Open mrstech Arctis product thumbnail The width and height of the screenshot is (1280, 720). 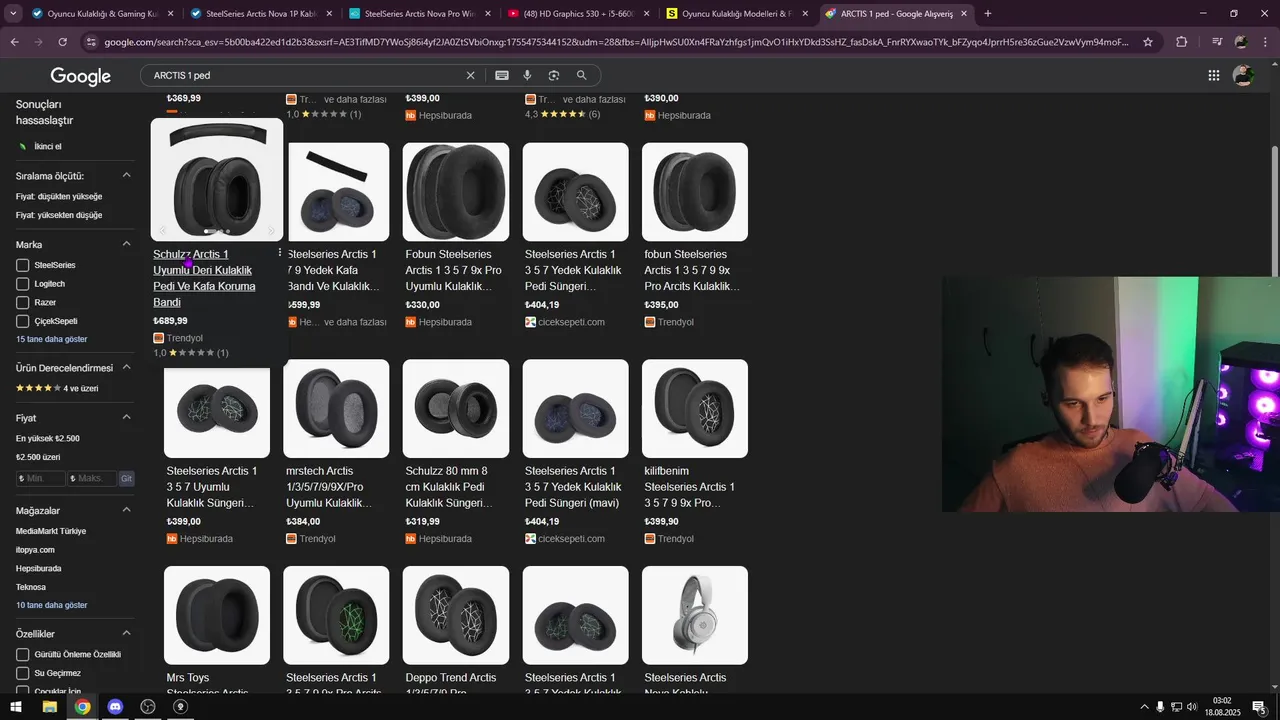click(336, 409)
